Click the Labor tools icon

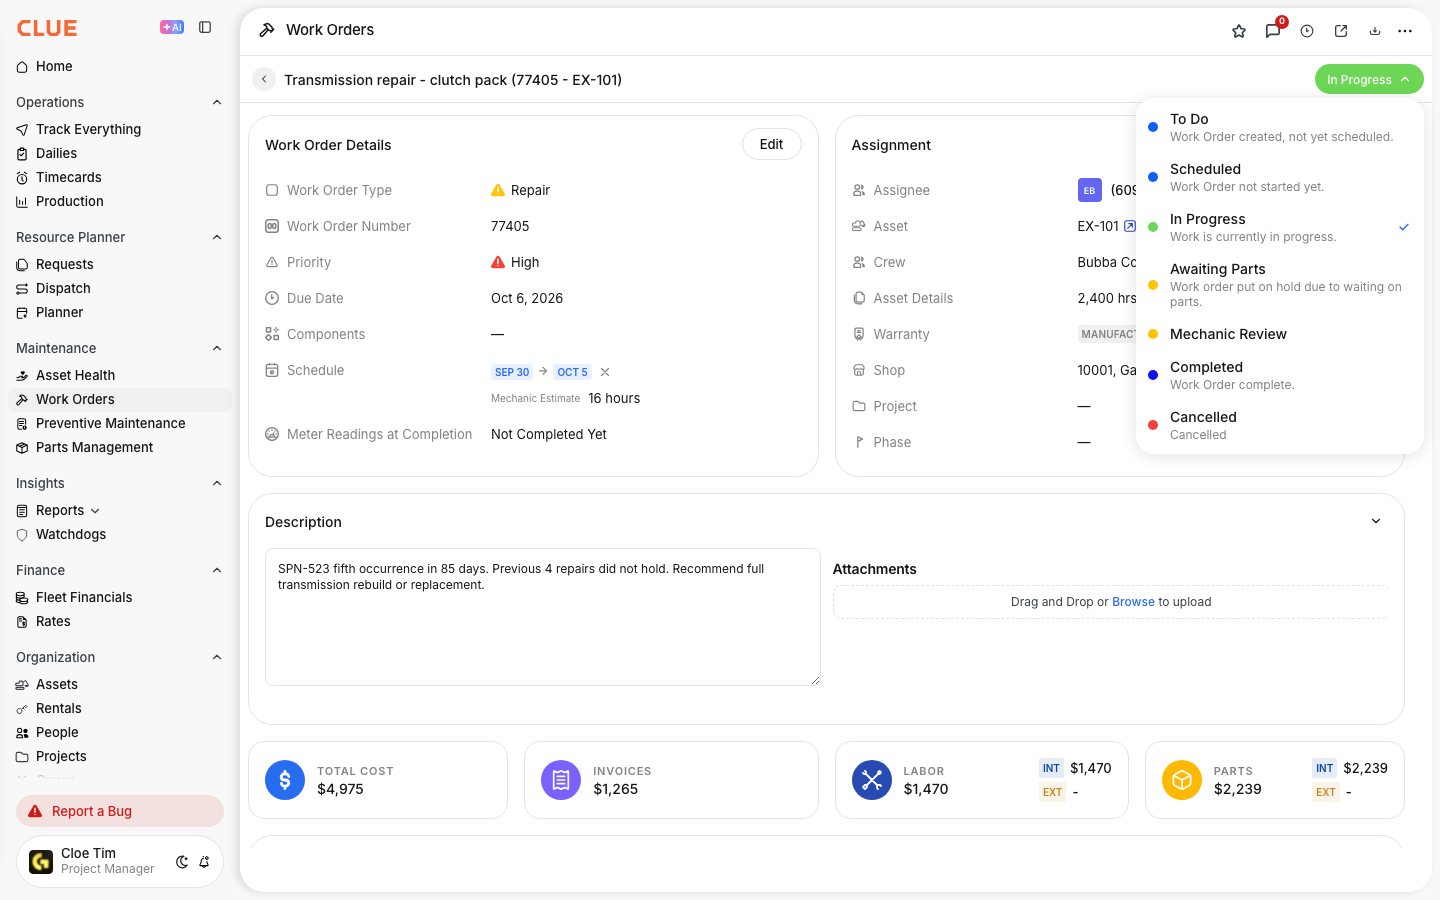coord(872,780)
